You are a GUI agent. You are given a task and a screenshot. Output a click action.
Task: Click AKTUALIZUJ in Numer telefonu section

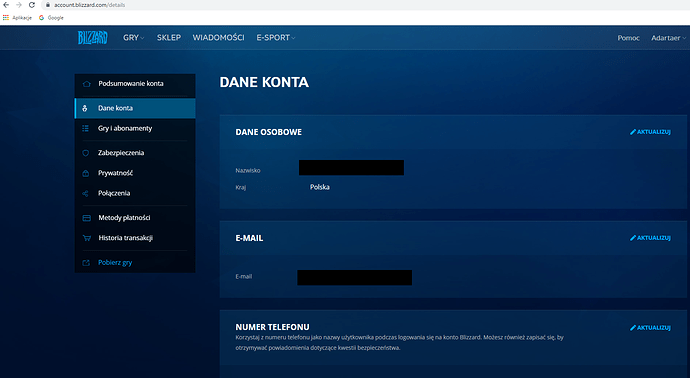650,328
